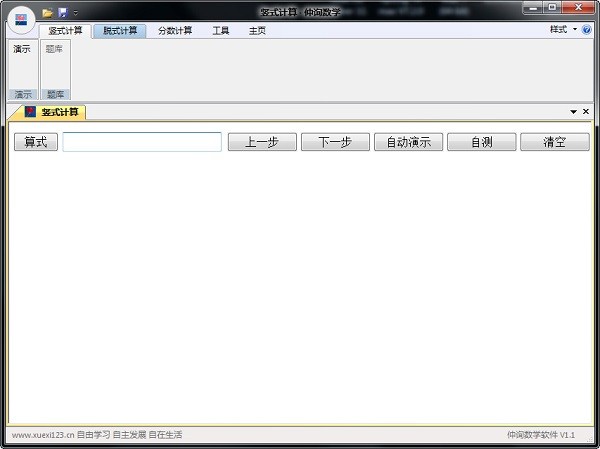Click the 演示 ribbon button
The width and height of the screenshot is (600, 449).
(x=22, y=49)
